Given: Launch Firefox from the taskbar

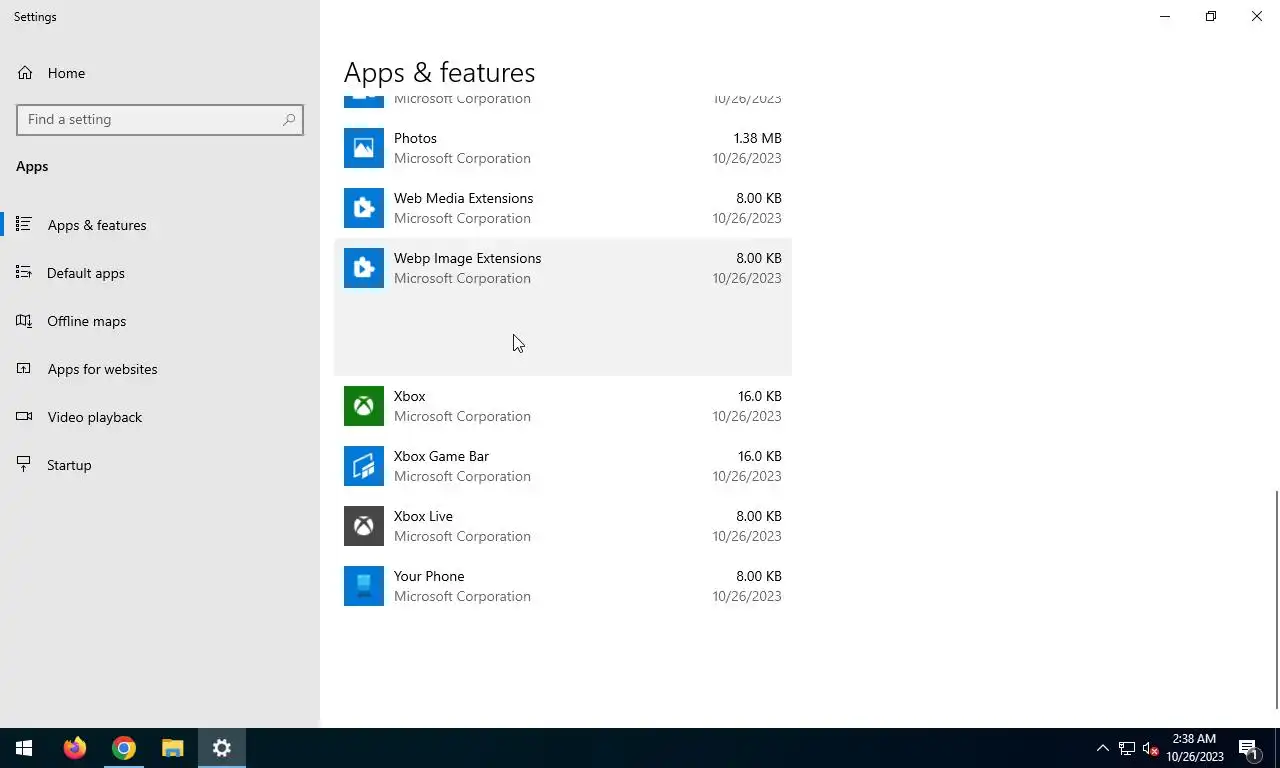Looking at the screenshot, I should (75, 748).
